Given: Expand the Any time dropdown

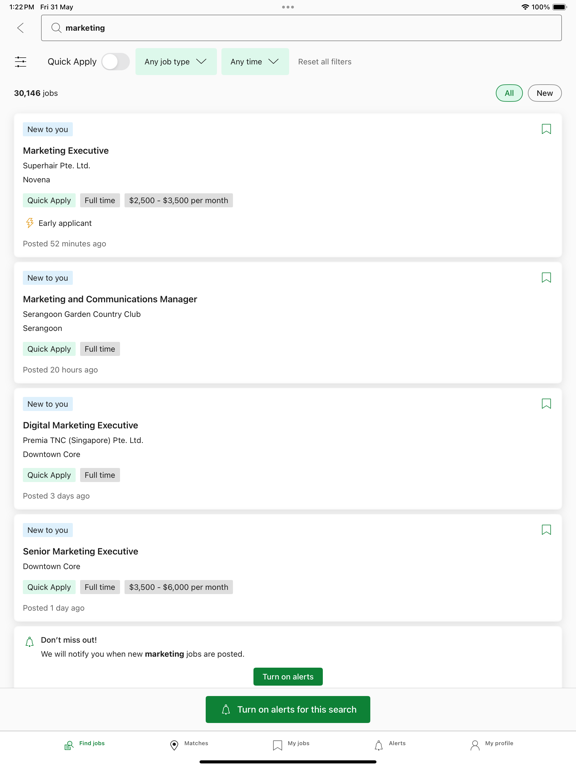Looking at the screenshot, I should tap(255, 62).
